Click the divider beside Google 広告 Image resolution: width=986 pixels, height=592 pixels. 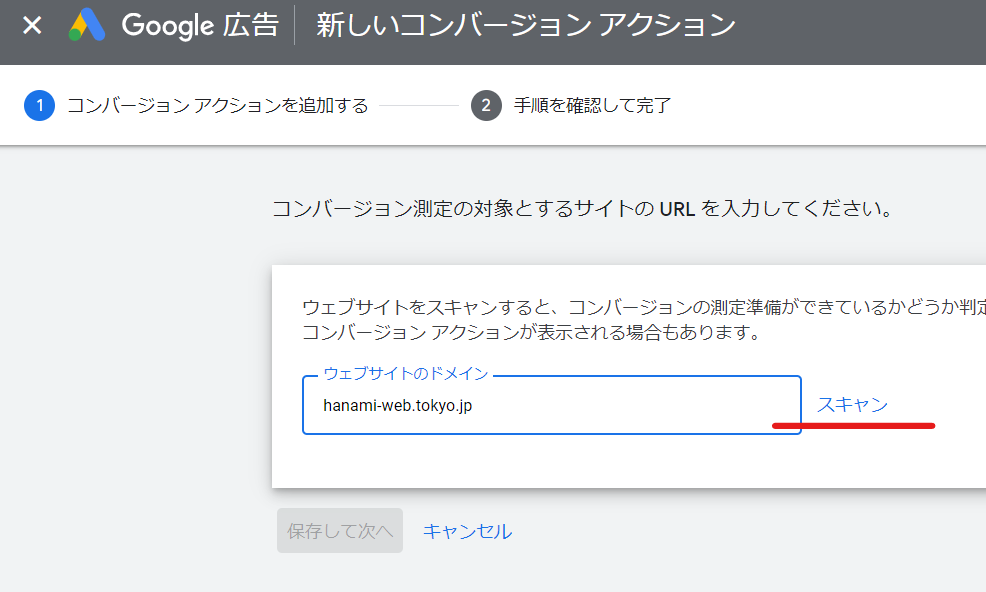tap(295, 25)
